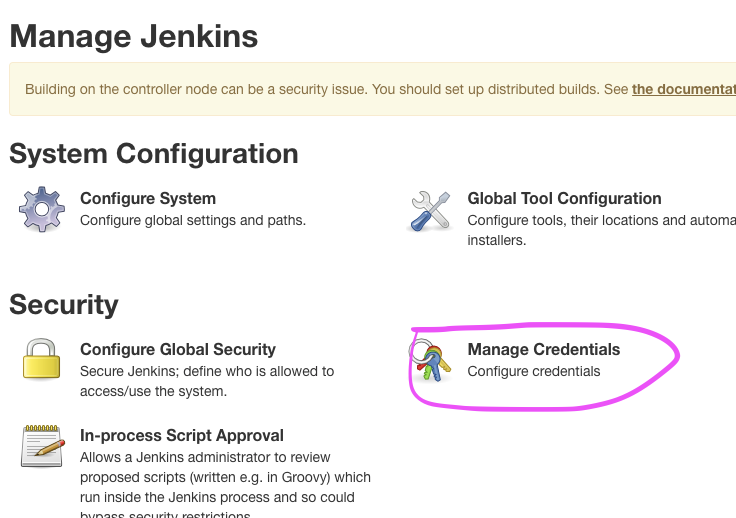This screenshot has width=736, height=518.
Task: Follow "the documentation" link in the warning
Action: pos(684,89)
